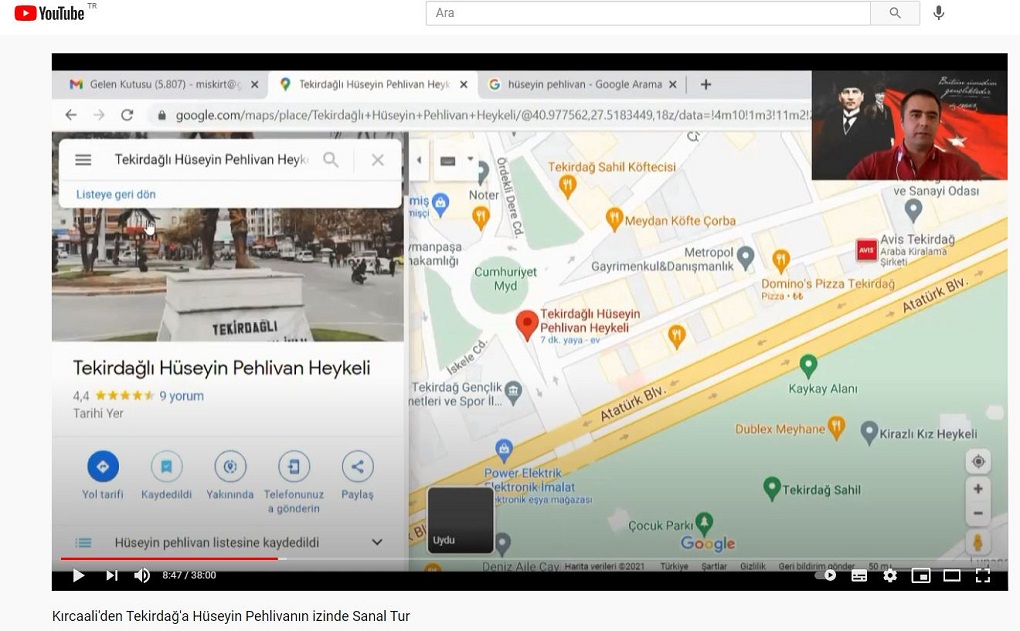
Task: Go back in the browser
Action: [71, 115]
